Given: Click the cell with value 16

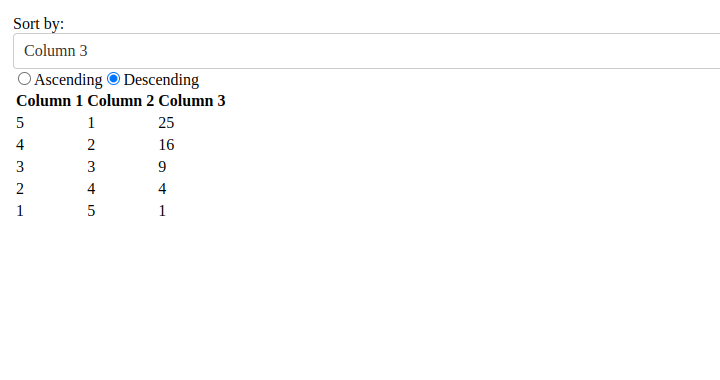Looking at the screenshot, I should (166, 145).
